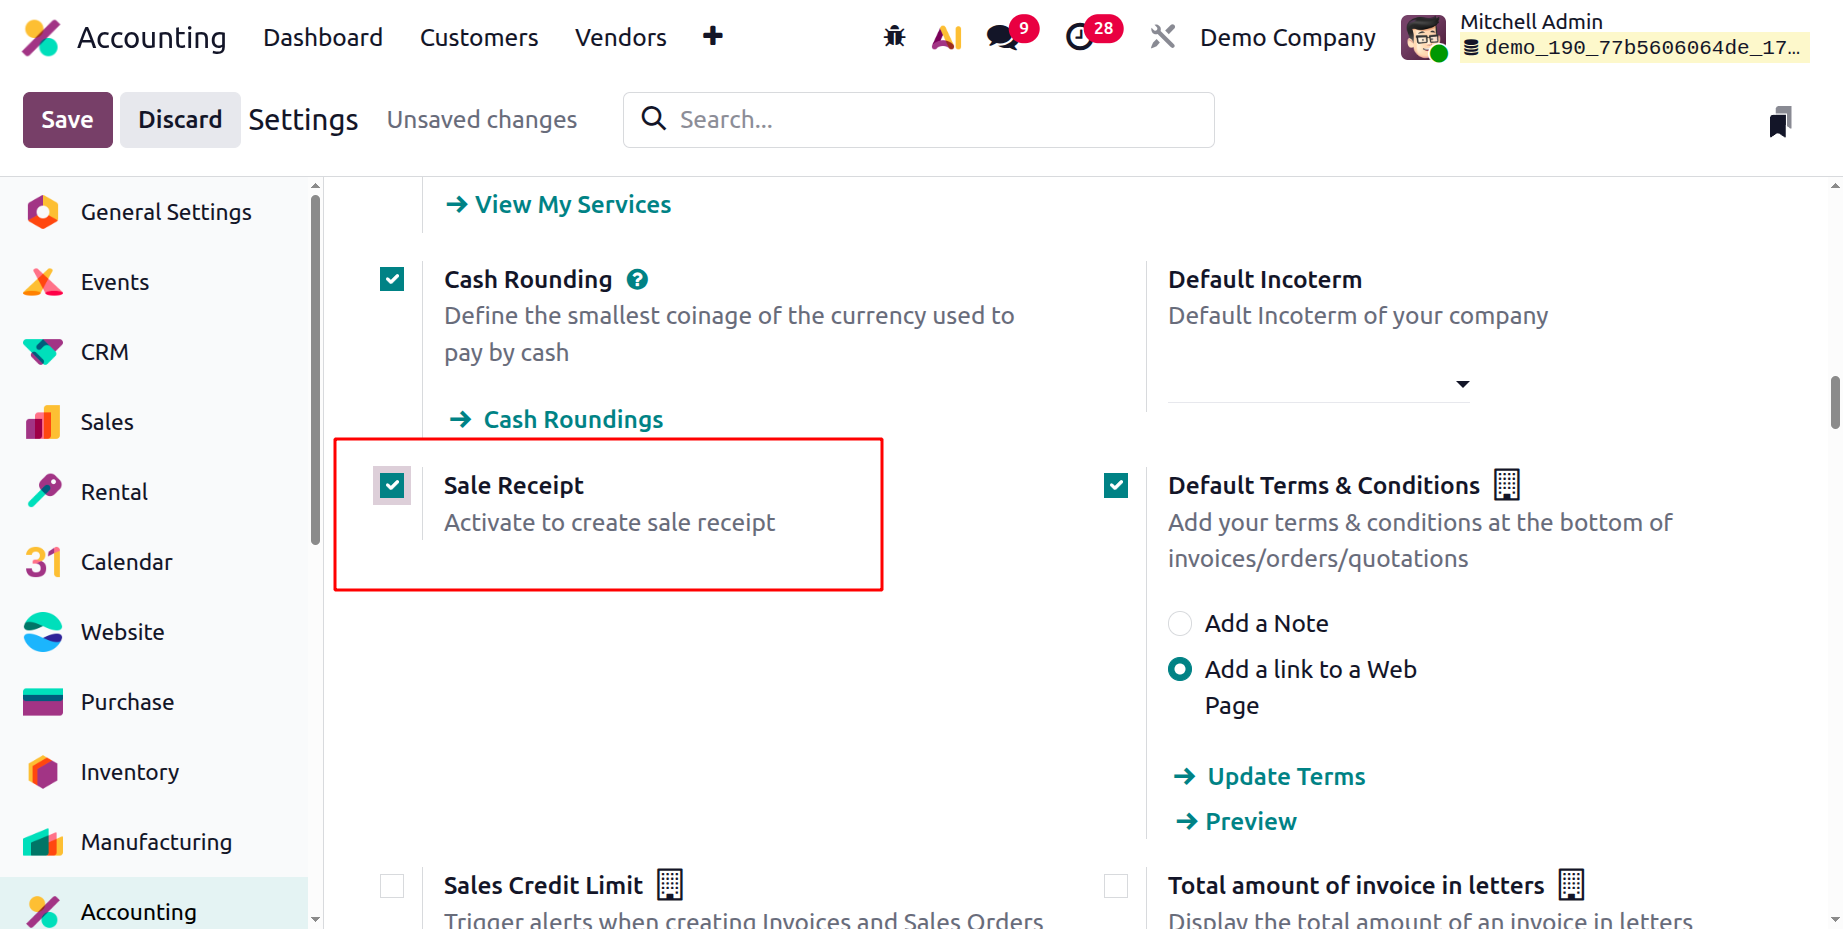The image size is (1843, 929).
Task: Click the Accounting app logo icon
Action: pyautogui.click(x=41, y=37)
